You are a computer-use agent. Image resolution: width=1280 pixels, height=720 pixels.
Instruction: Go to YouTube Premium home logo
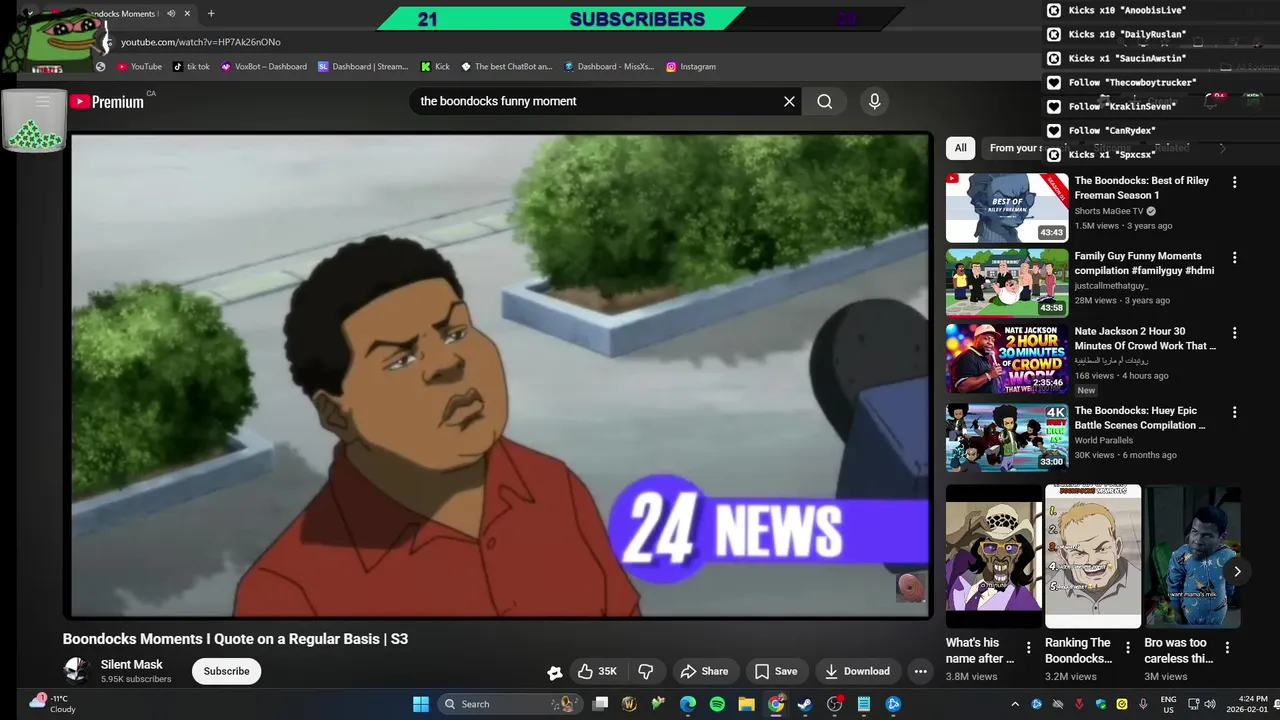107,101
